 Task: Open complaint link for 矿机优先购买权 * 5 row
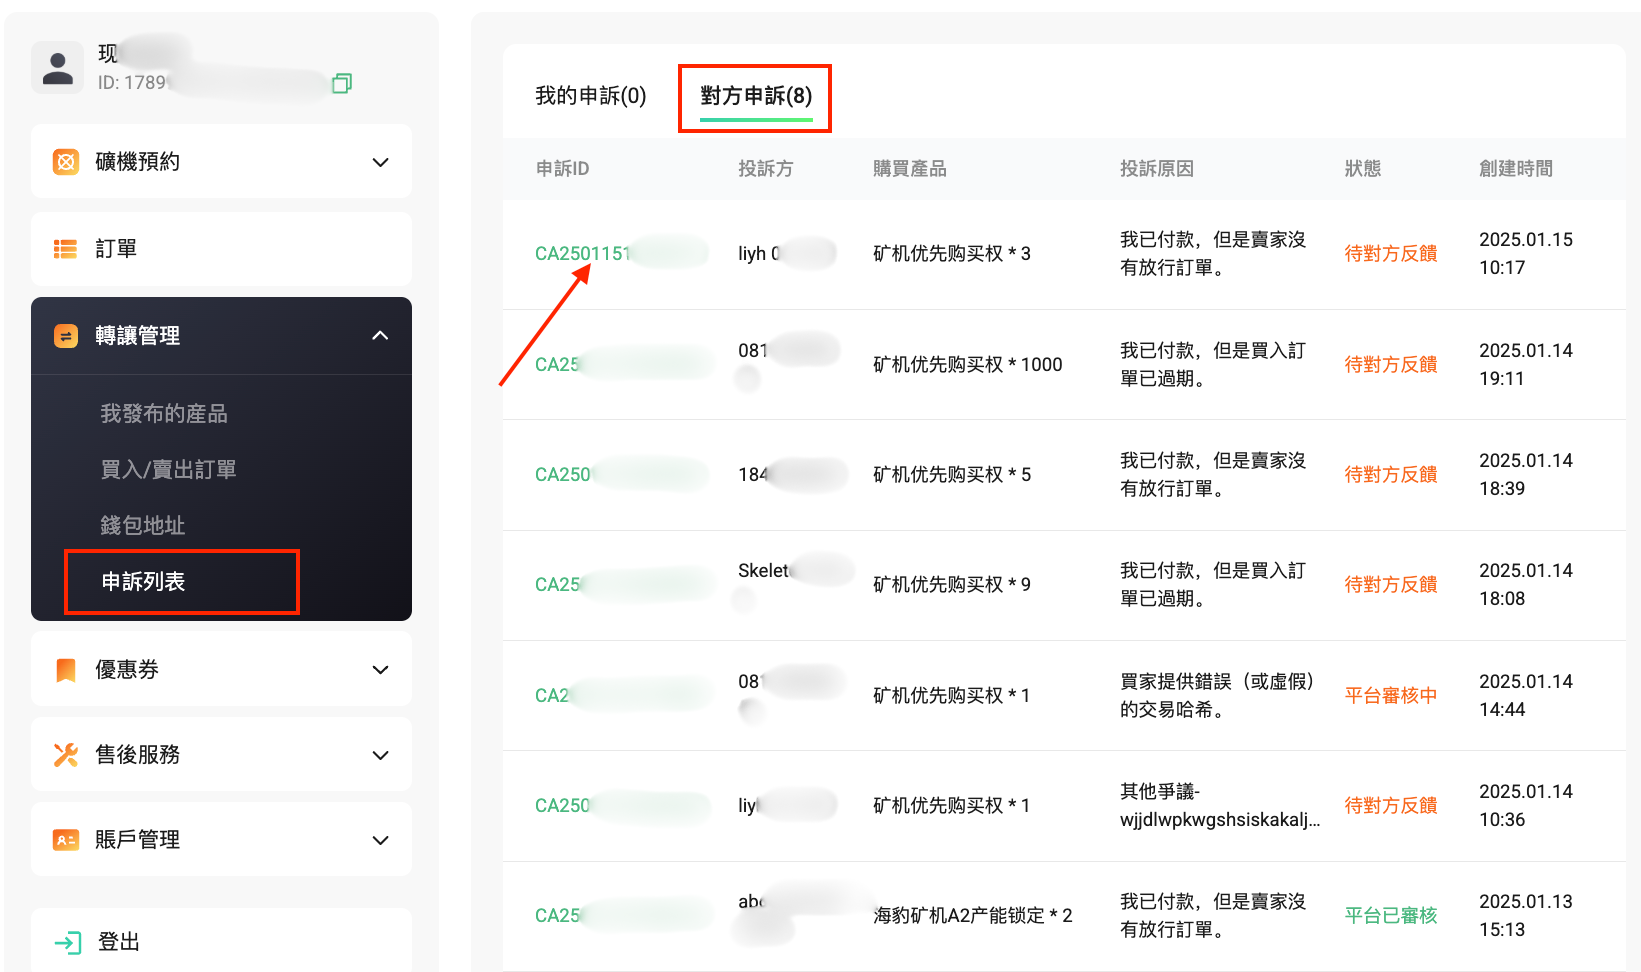point(563,475)
